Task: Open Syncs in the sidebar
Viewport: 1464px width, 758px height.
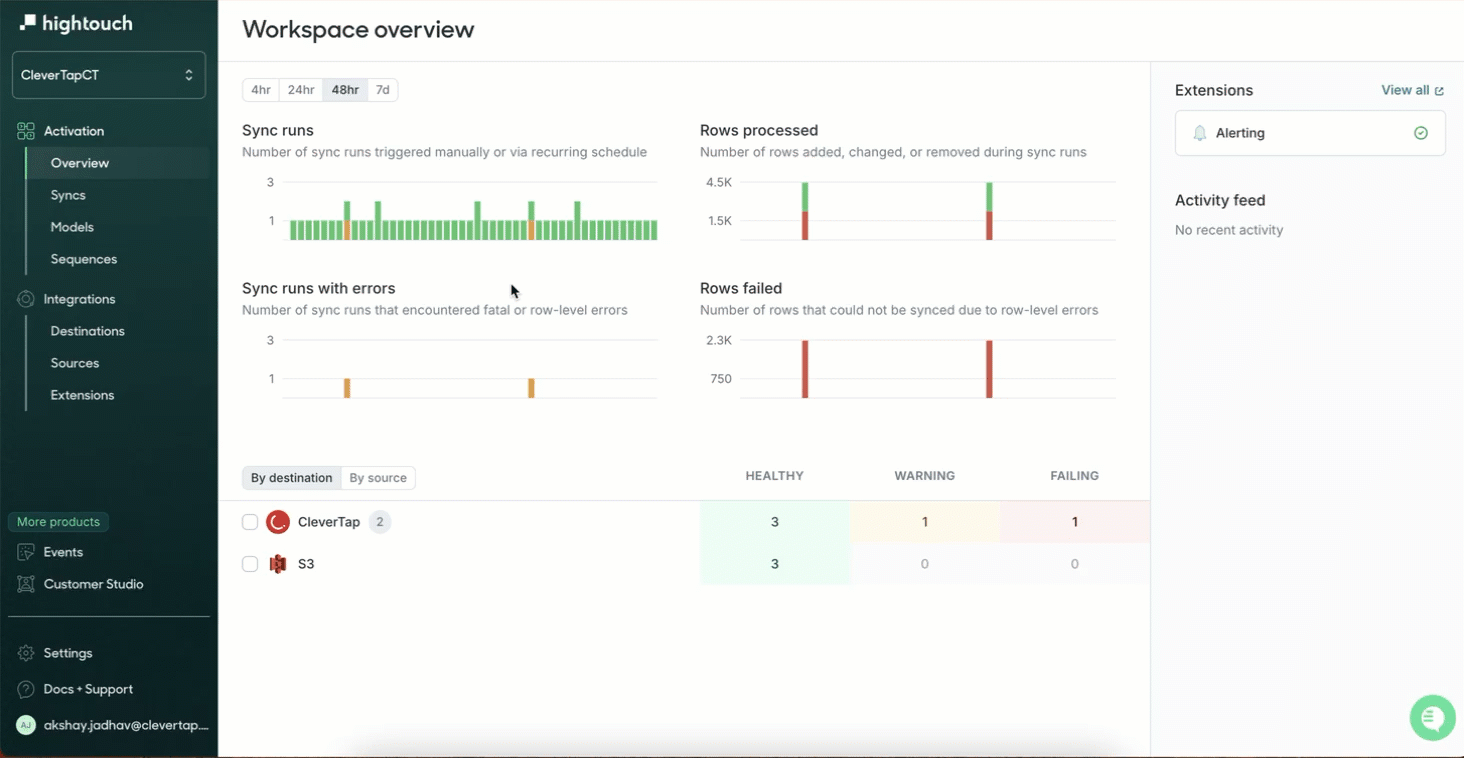Action: (x=68, y=195)
